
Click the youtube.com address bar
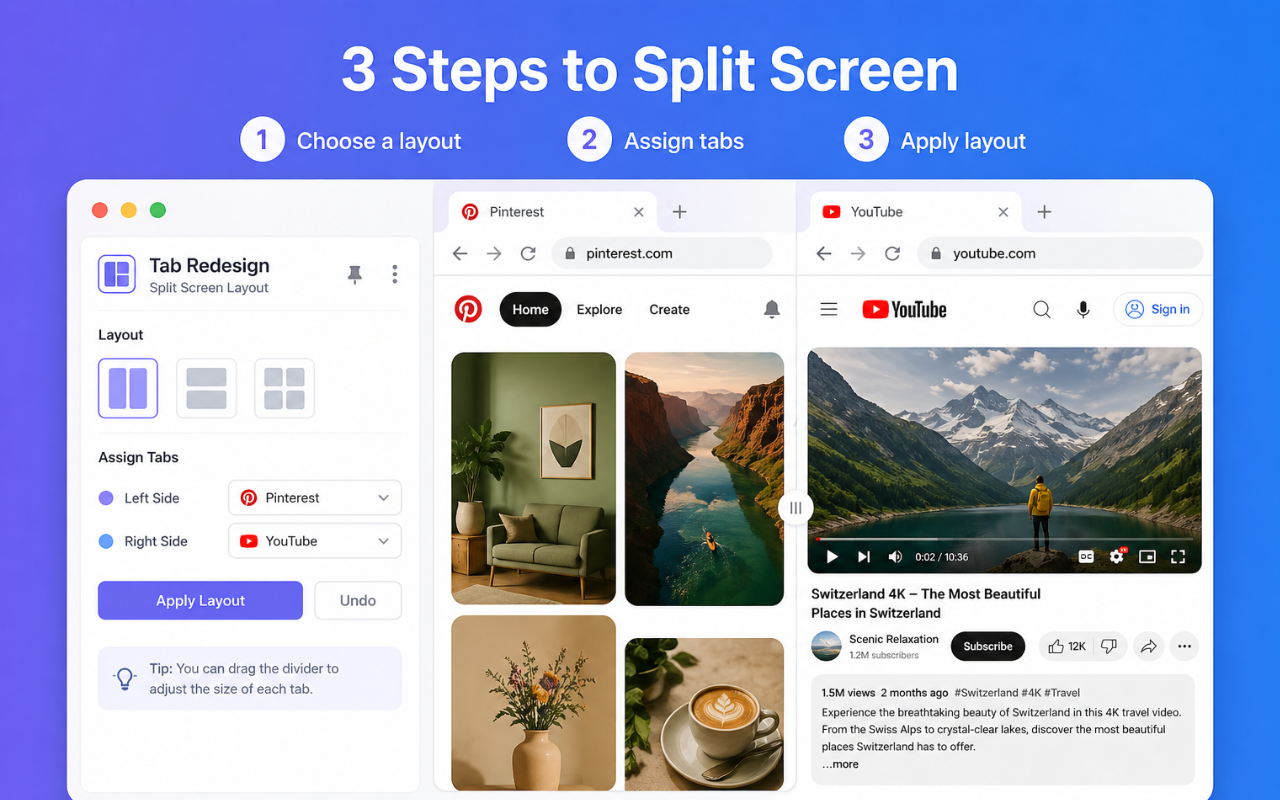pos(1060,254)
